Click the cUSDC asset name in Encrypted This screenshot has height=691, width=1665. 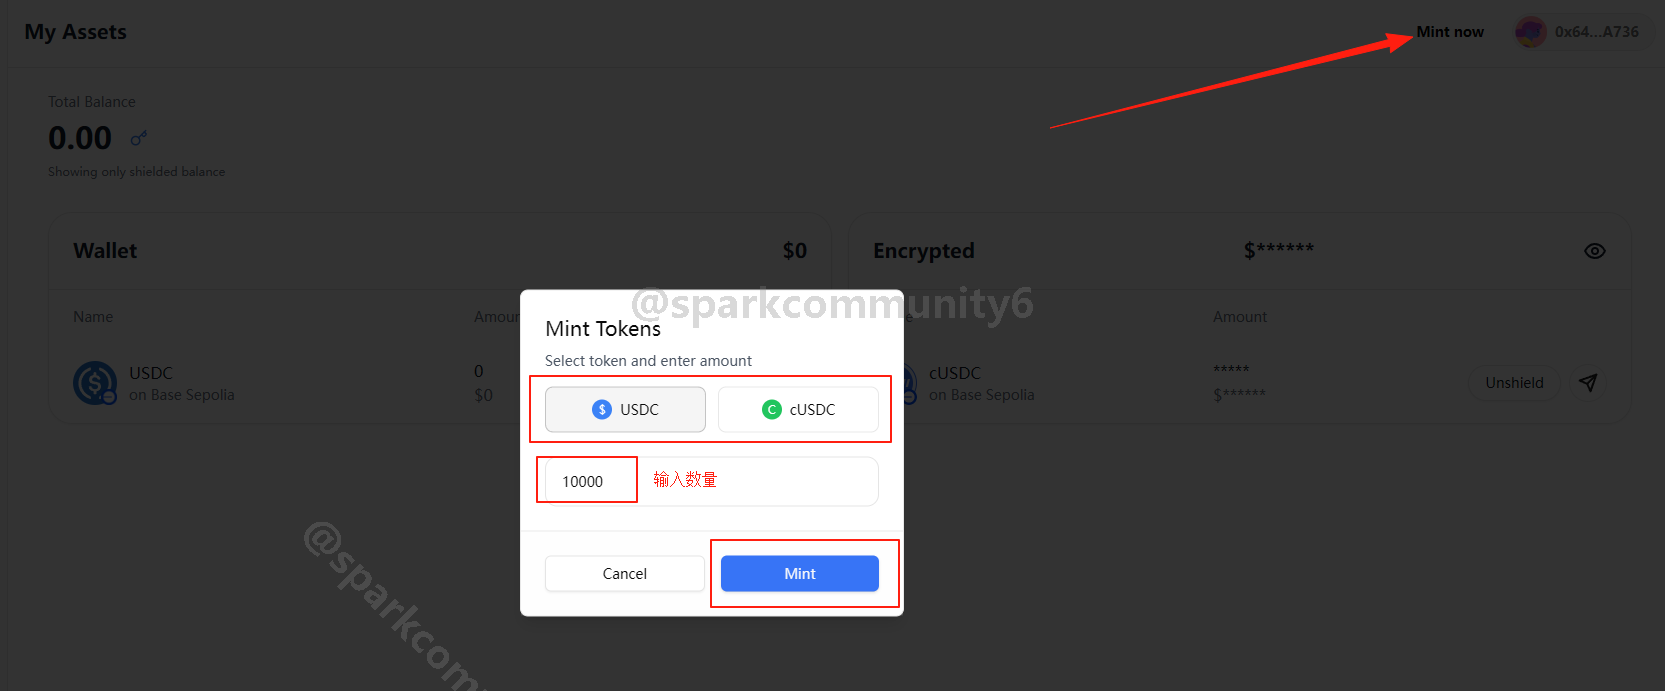click(955, 373)
